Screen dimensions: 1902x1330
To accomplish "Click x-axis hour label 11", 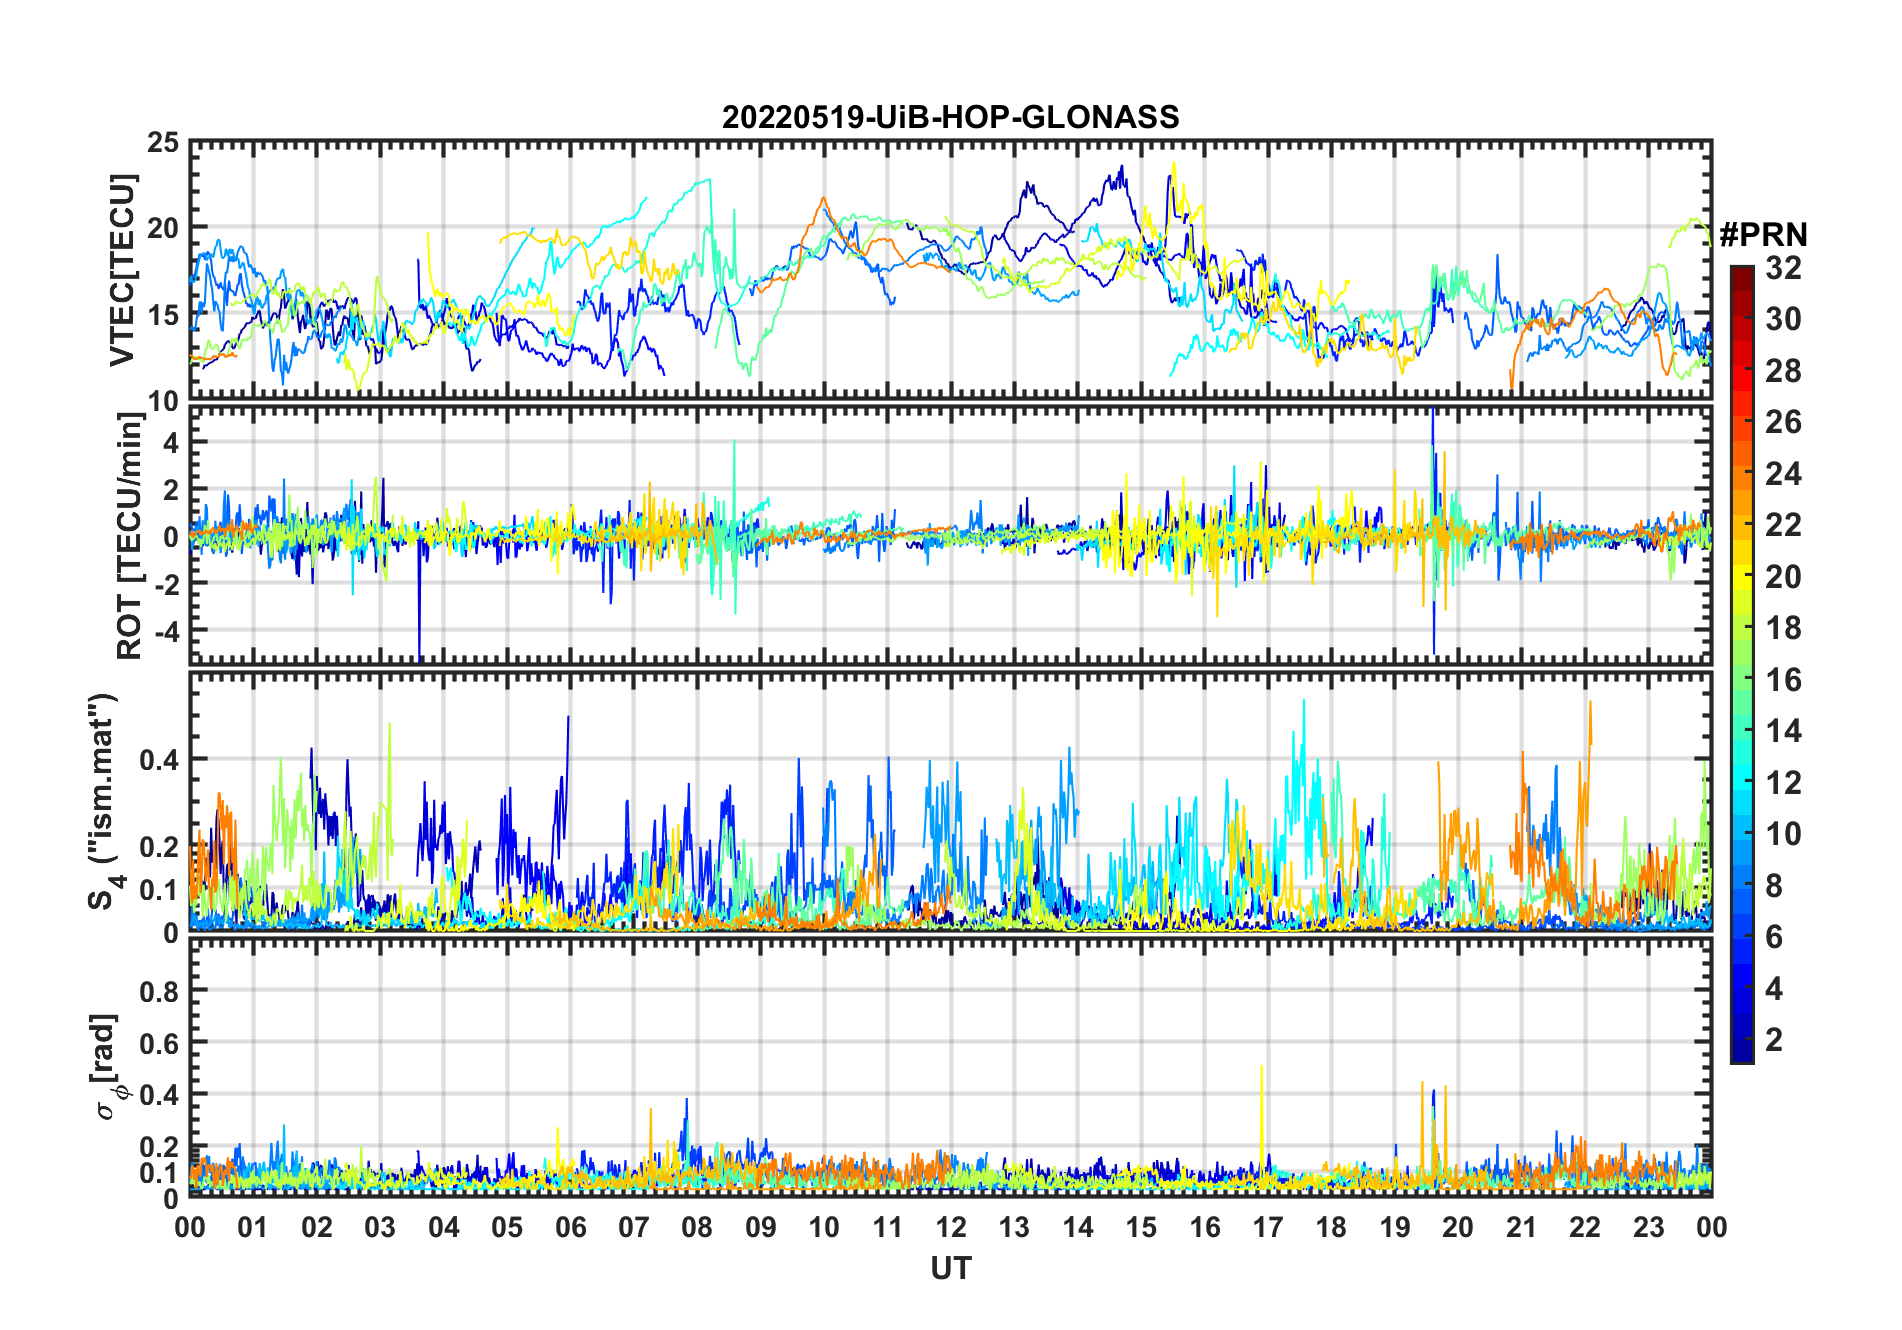I will [x=887, y=1227].
